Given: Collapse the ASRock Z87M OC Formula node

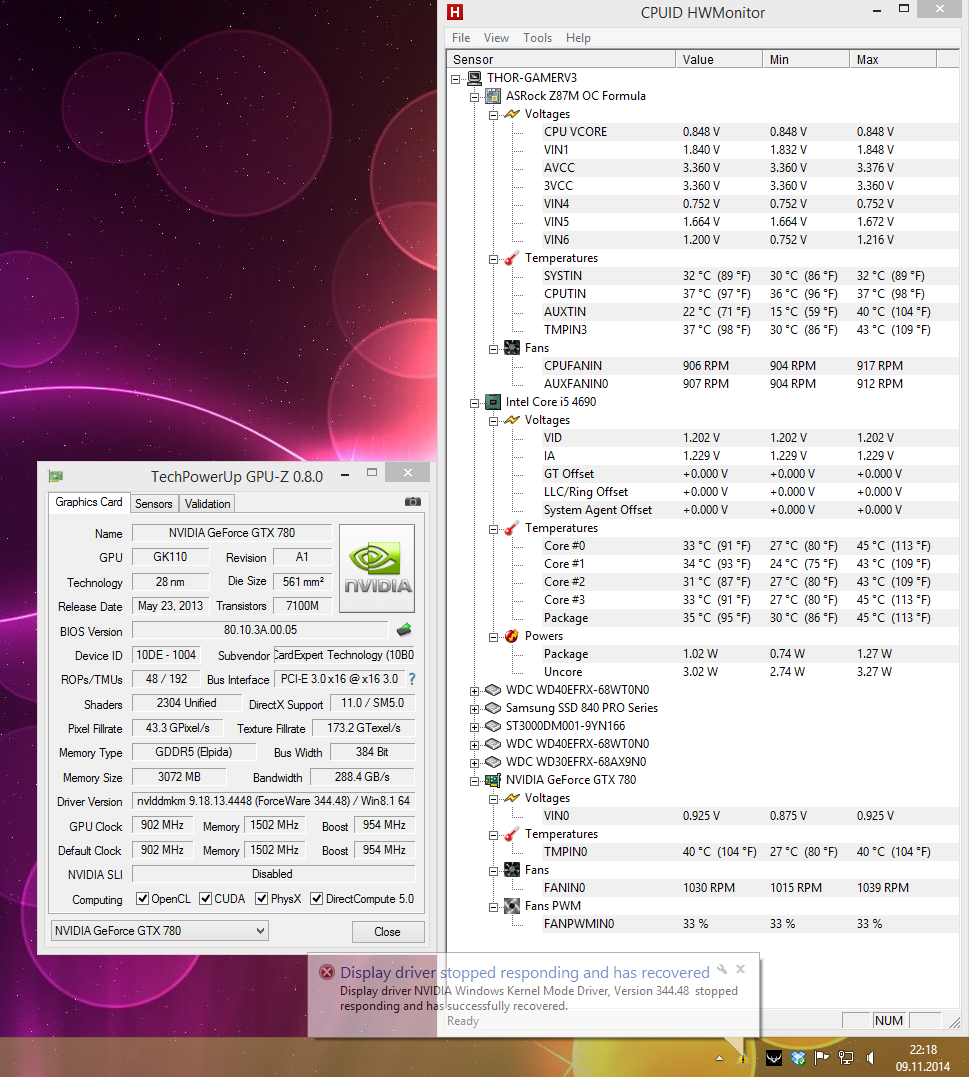Looking at the screenshot, I should coord(474,97).
